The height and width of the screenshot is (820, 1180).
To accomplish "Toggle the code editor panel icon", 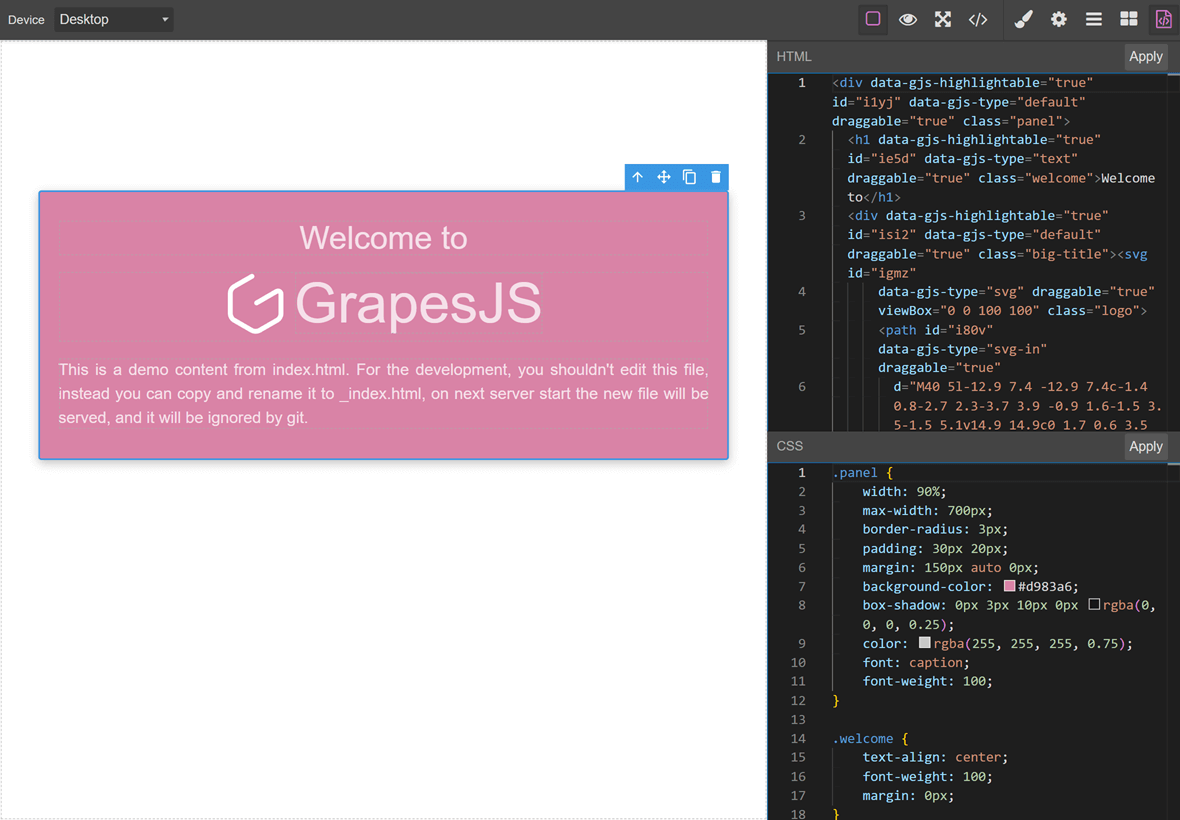I will coord(1163,20).
